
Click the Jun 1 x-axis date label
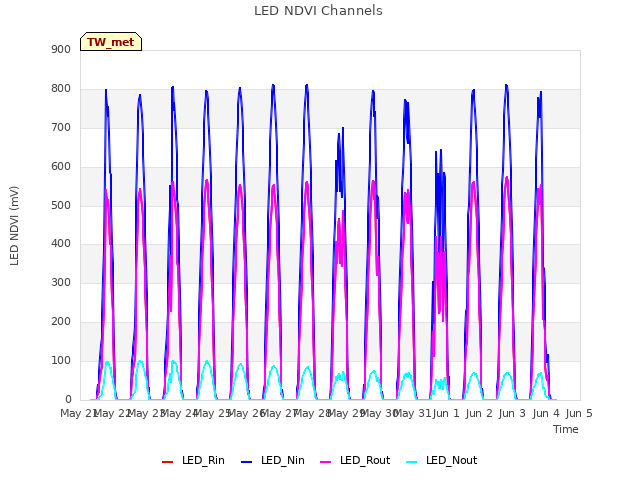446,413
